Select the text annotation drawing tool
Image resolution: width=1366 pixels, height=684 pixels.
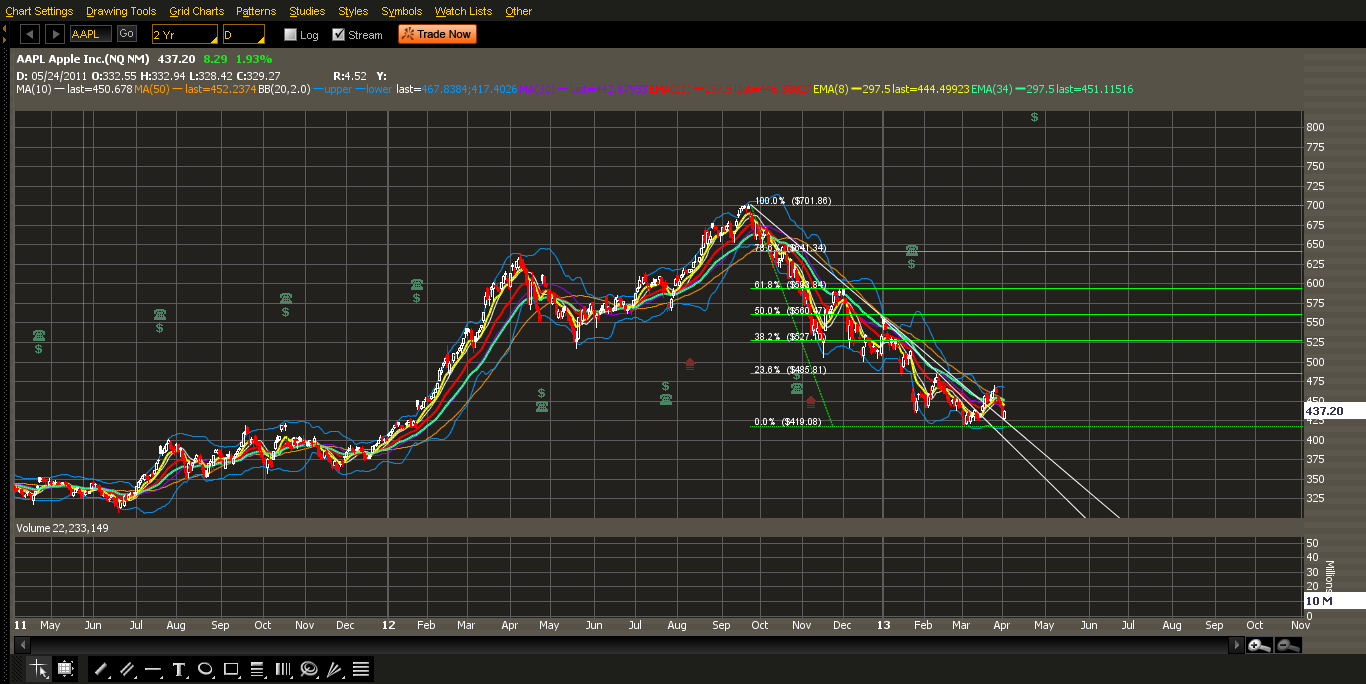179,669
